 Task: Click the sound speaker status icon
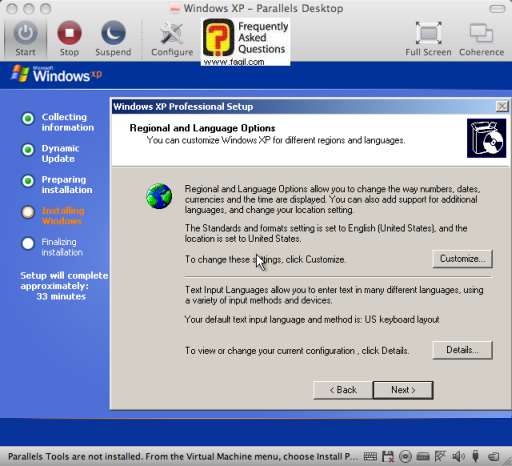pos(458,456)
